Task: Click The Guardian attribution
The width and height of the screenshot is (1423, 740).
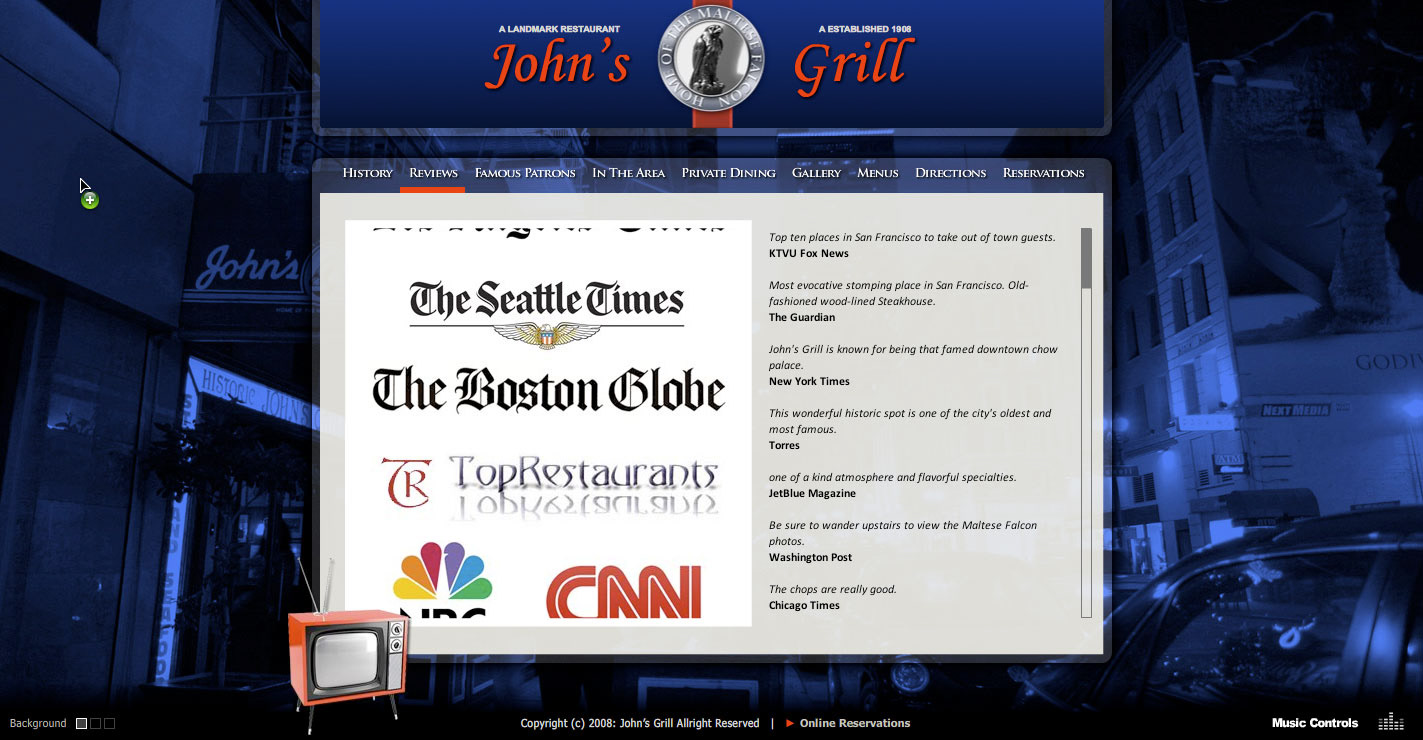Action: 801,317
